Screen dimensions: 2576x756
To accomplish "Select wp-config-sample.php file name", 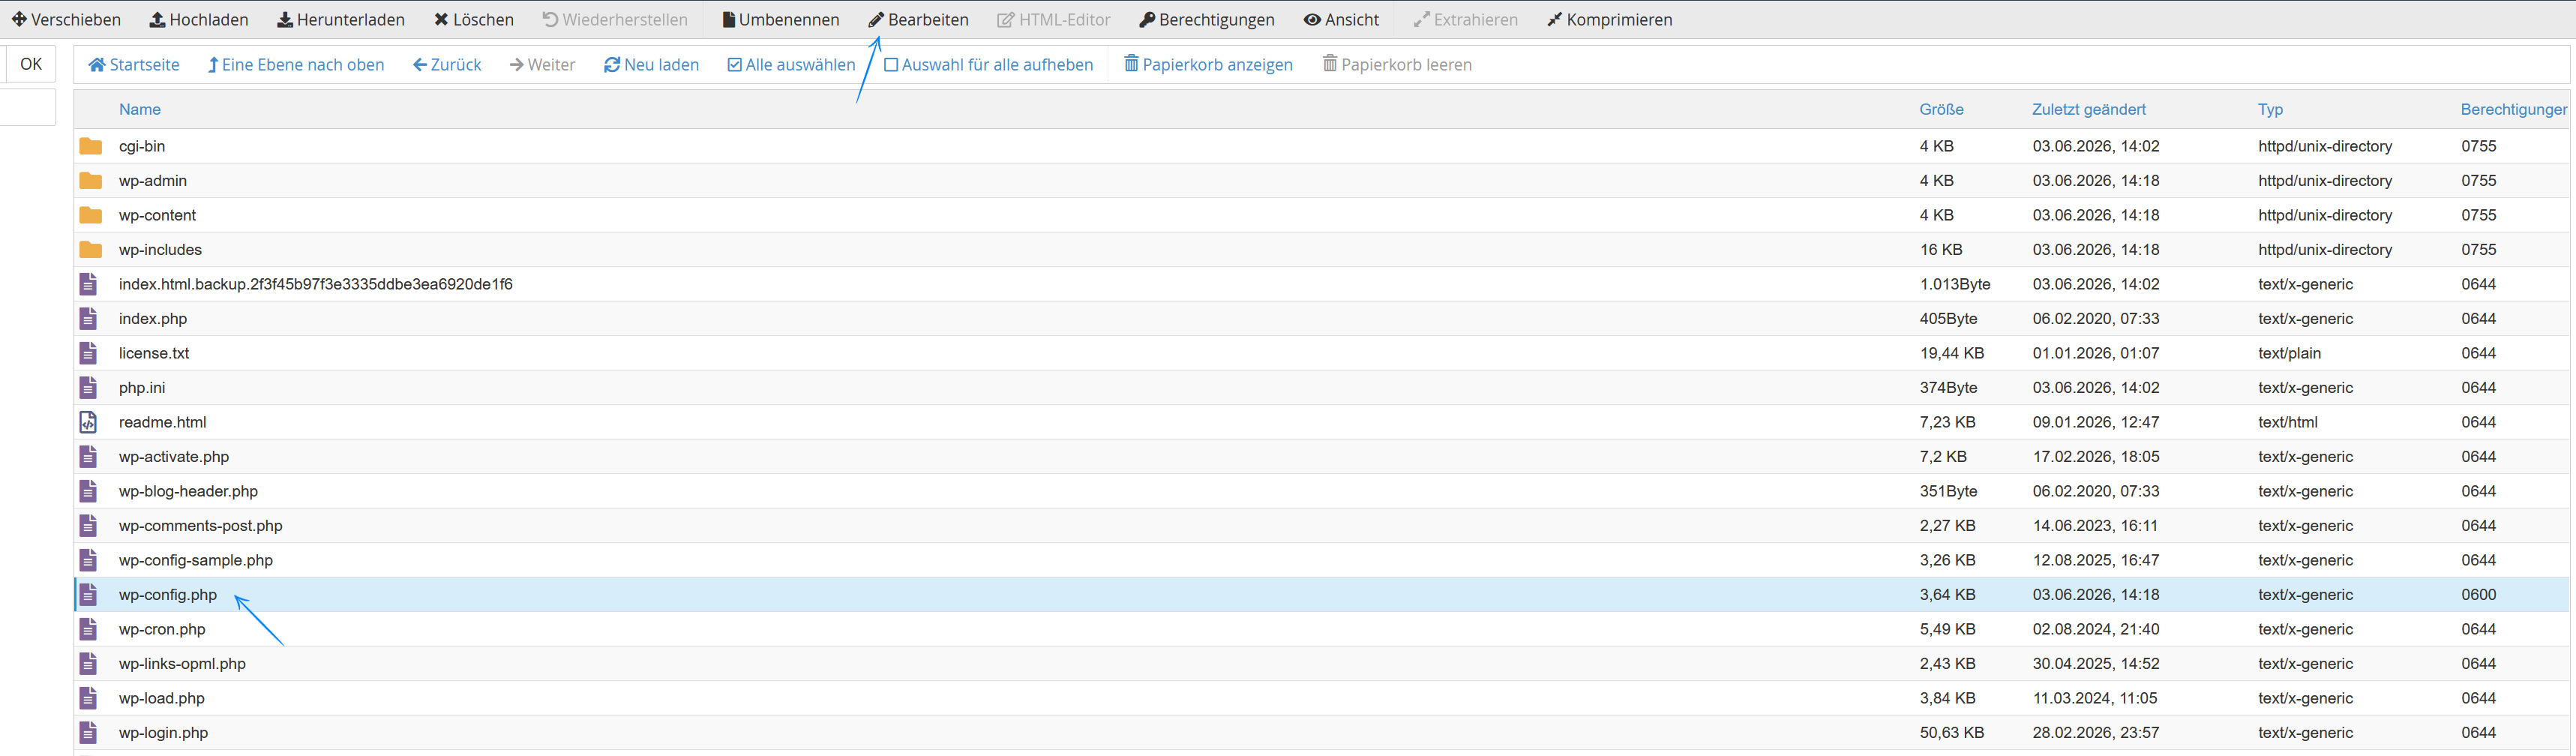I will tap(195, 560).
